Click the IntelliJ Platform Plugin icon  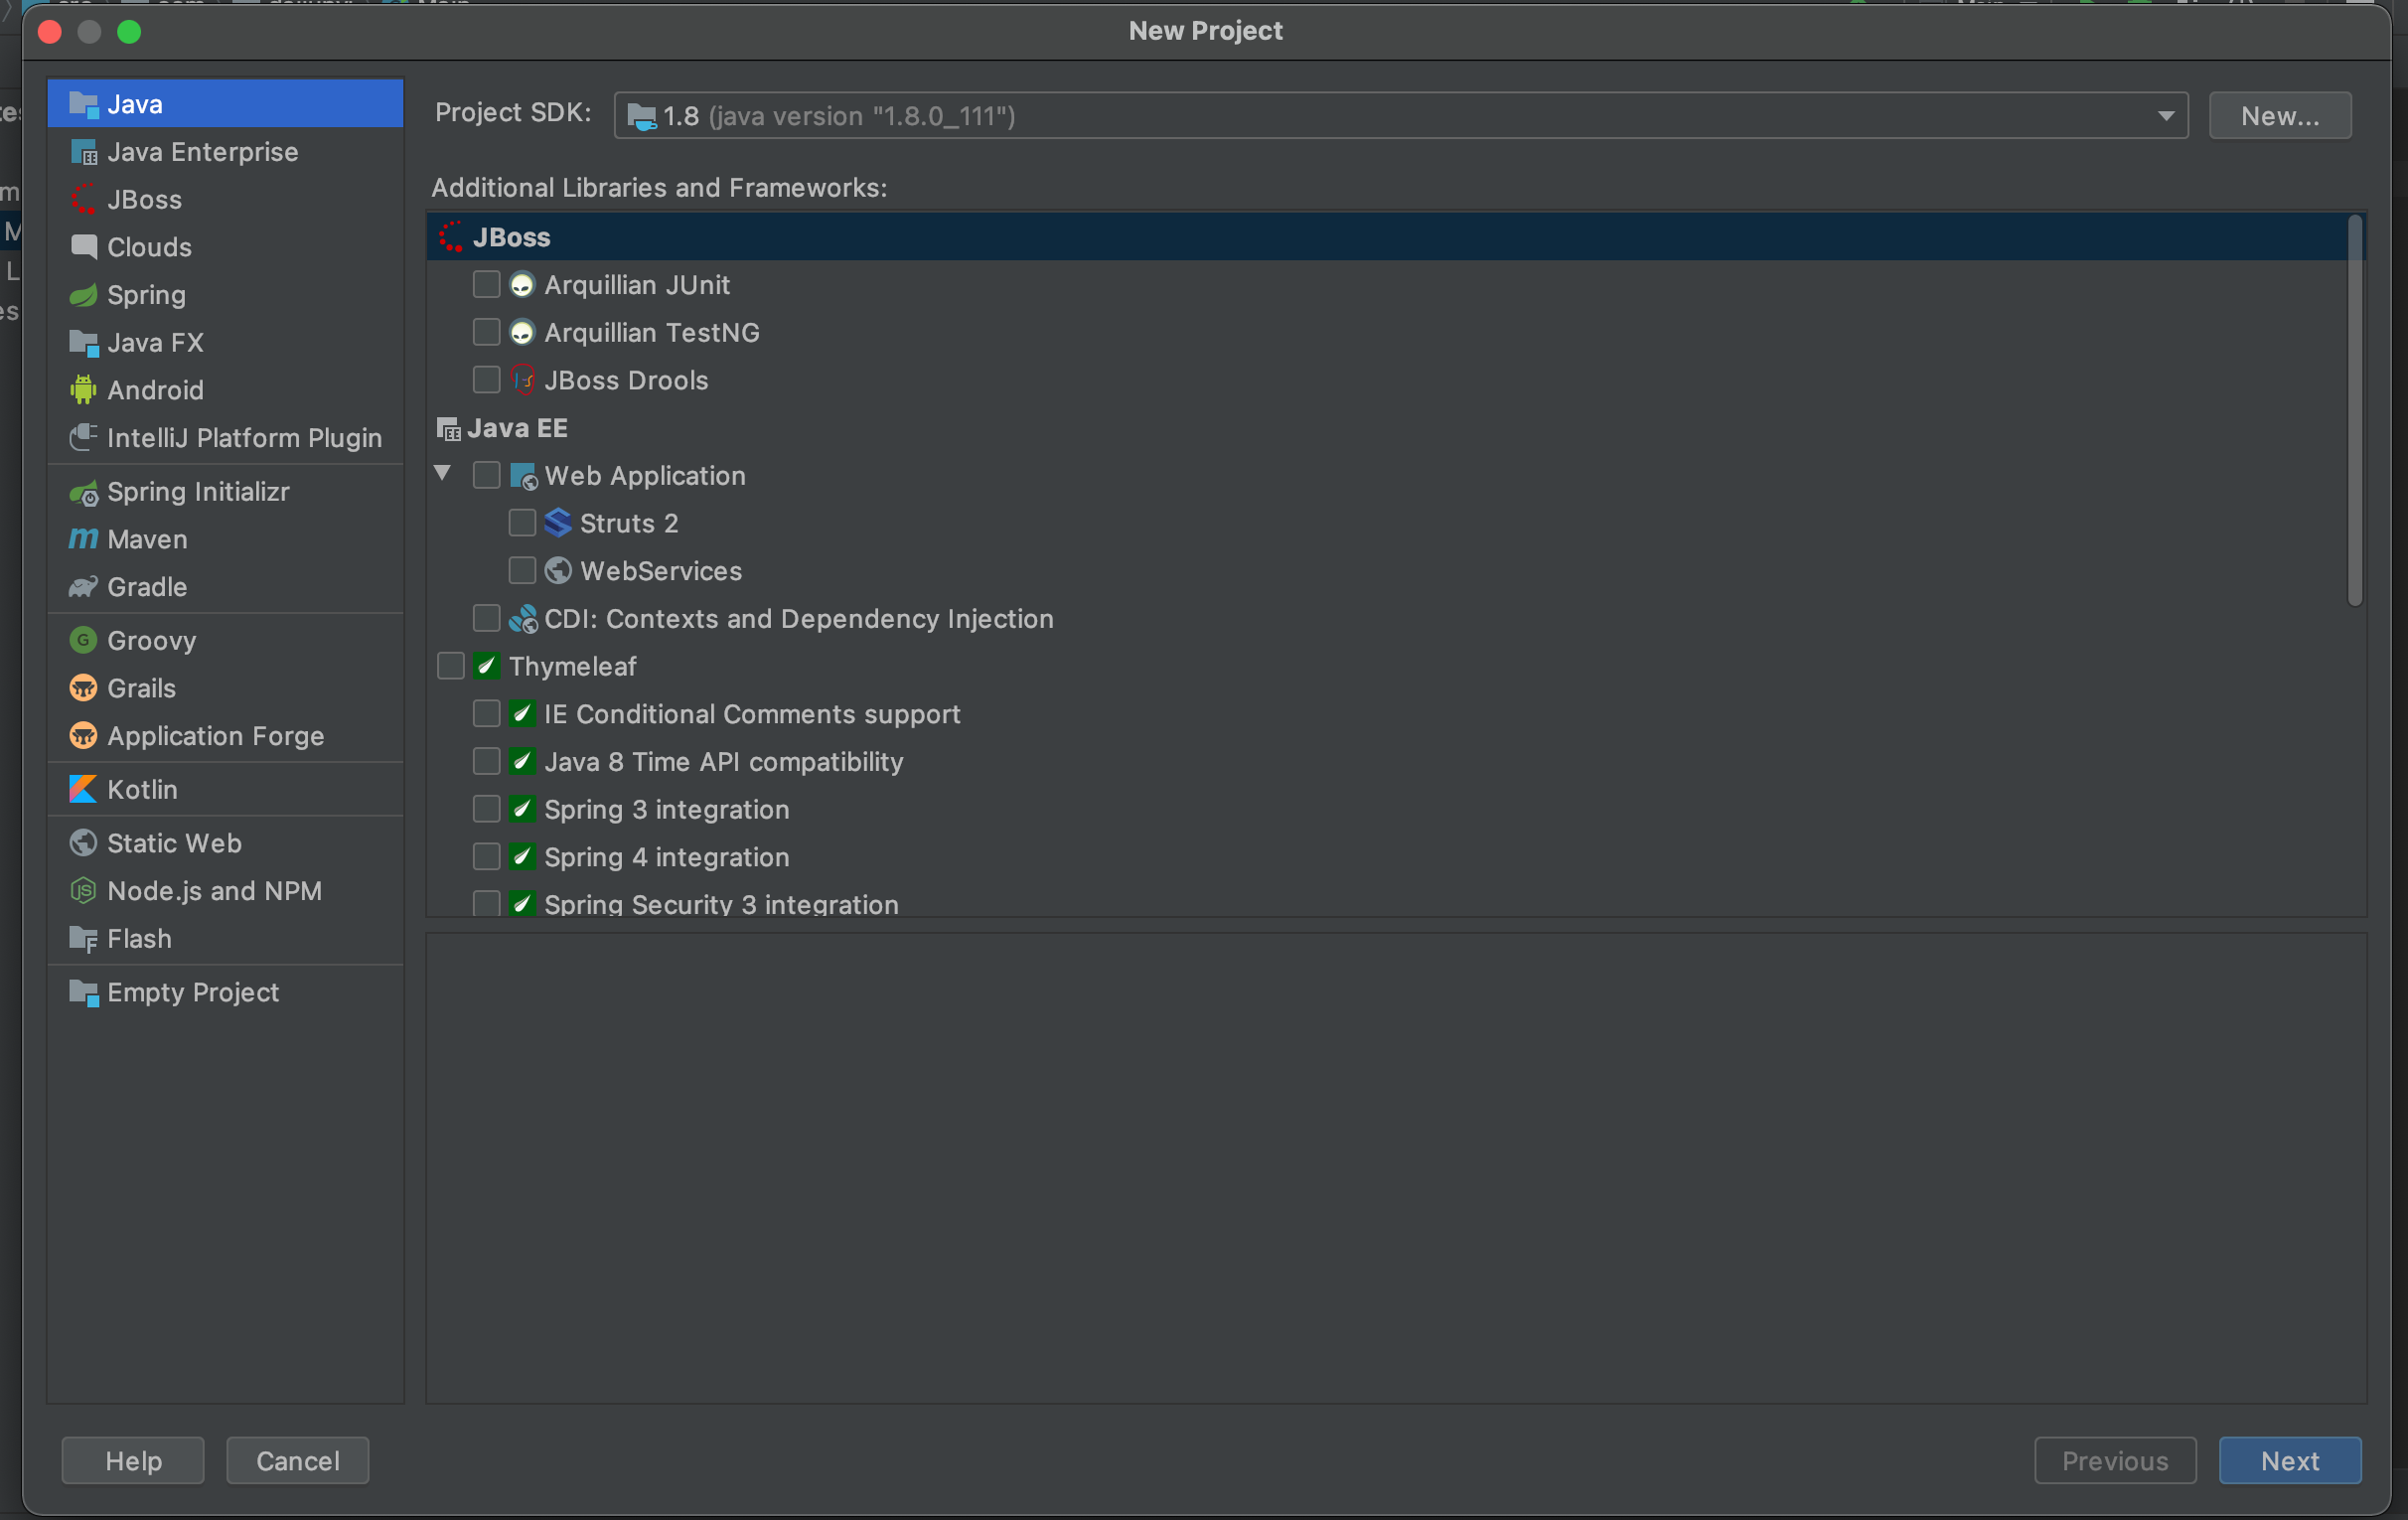pyautogui.click(x=83, y=438)
